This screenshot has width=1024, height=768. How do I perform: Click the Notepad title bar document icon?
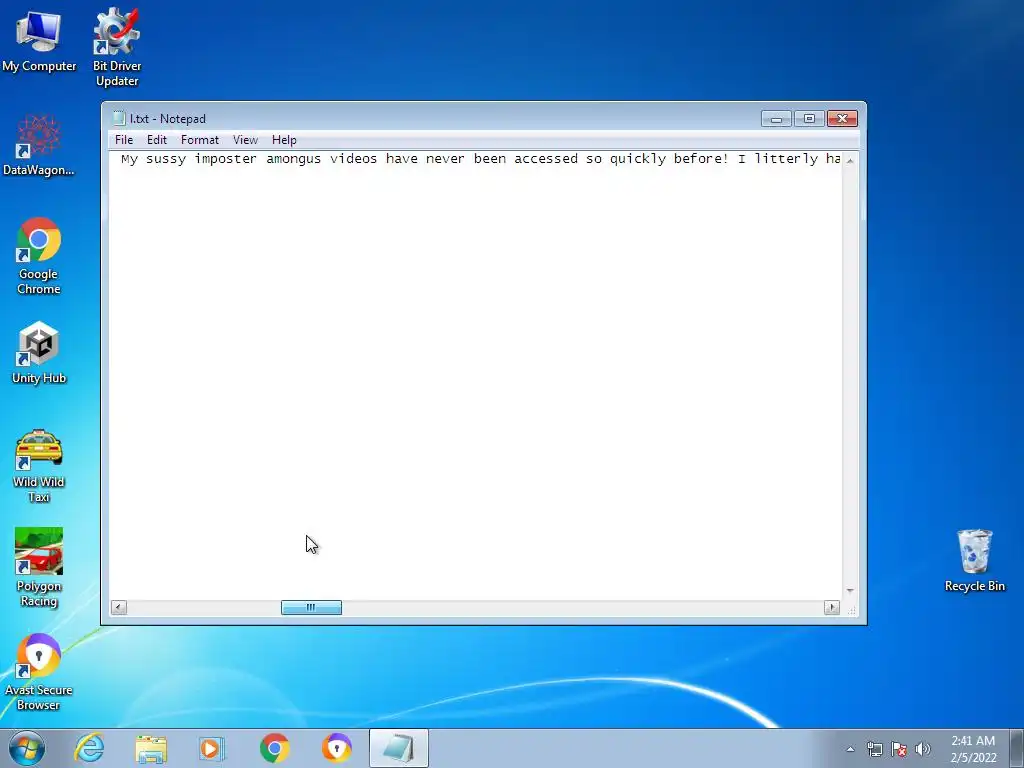119,118
